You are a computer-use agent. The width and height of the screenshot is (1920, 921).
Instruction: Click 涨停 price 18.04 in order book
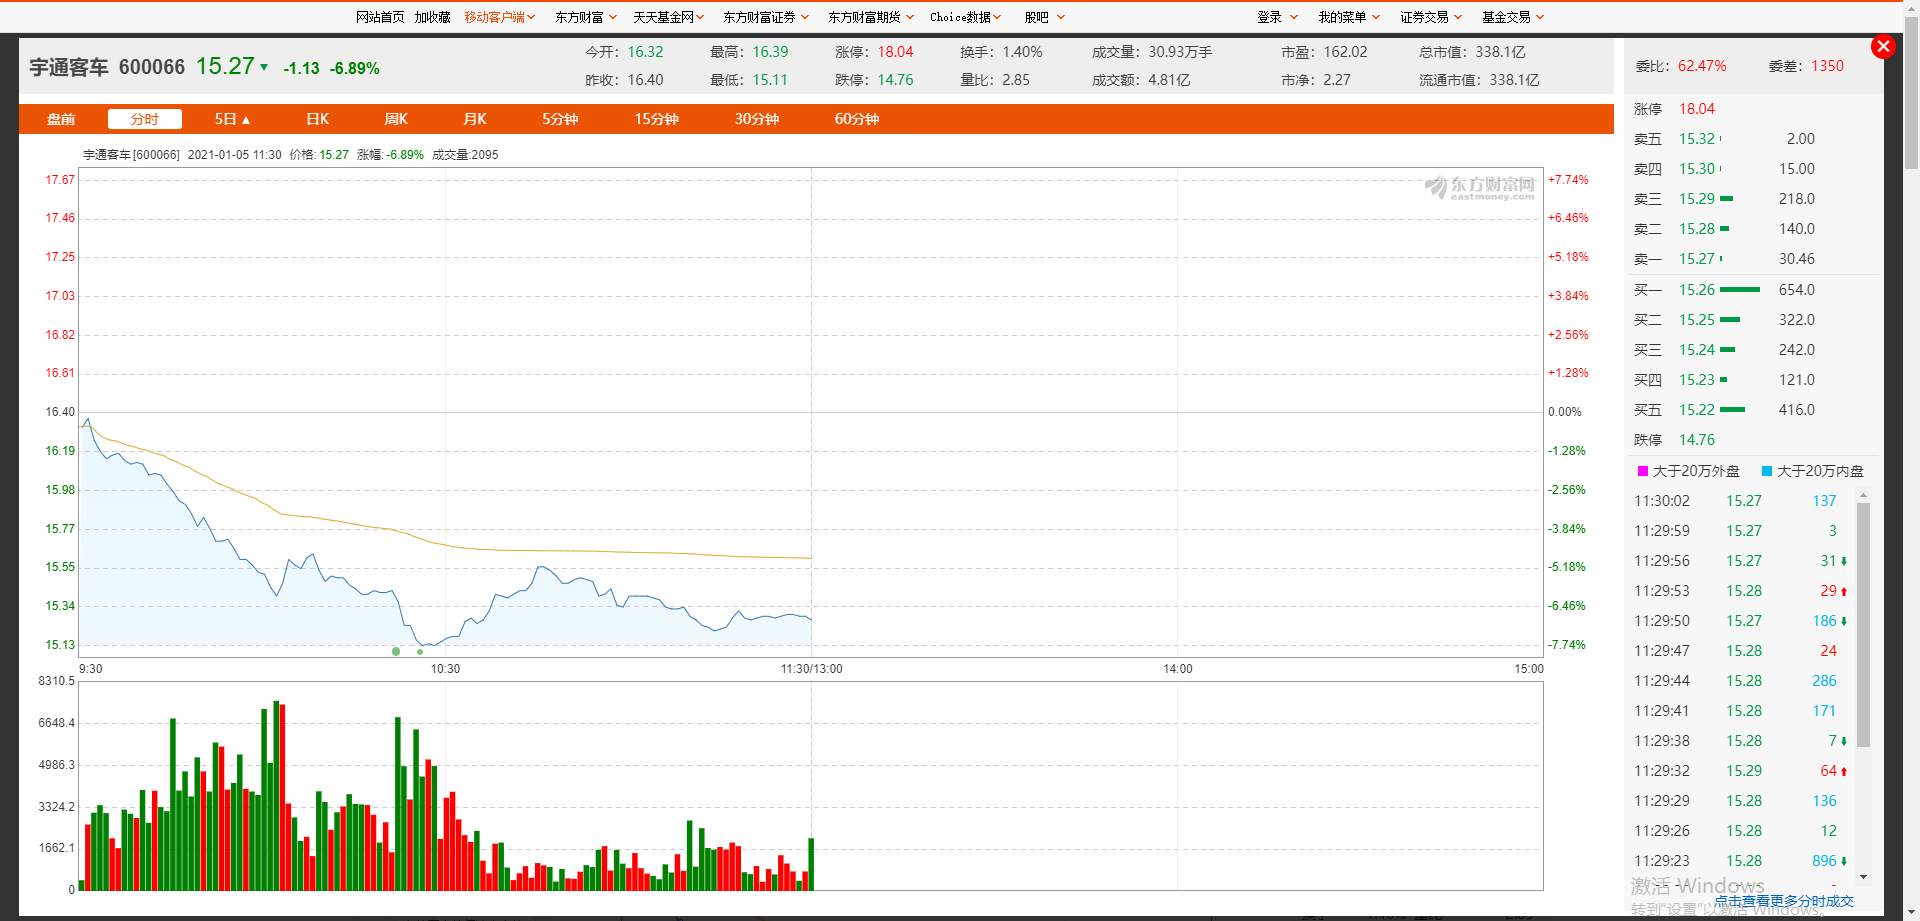[1697, 109]
